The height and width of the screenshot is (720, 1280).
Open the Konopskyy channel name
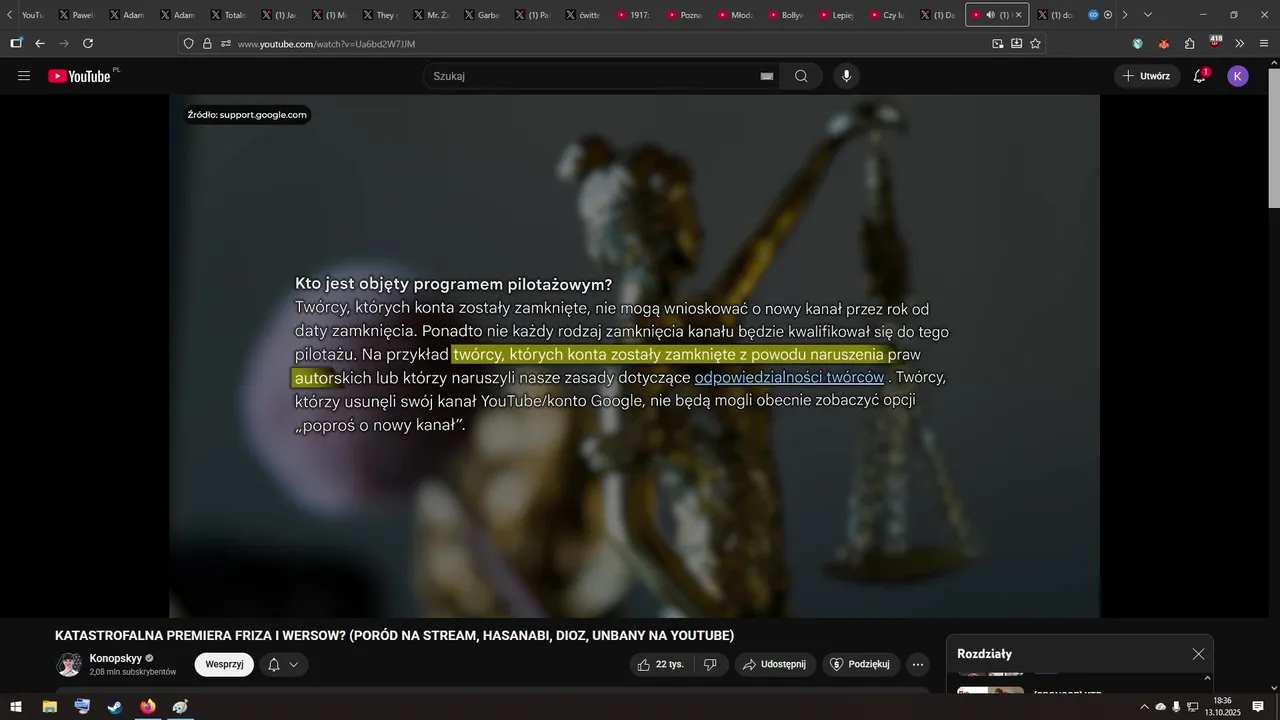coord(116,658)
